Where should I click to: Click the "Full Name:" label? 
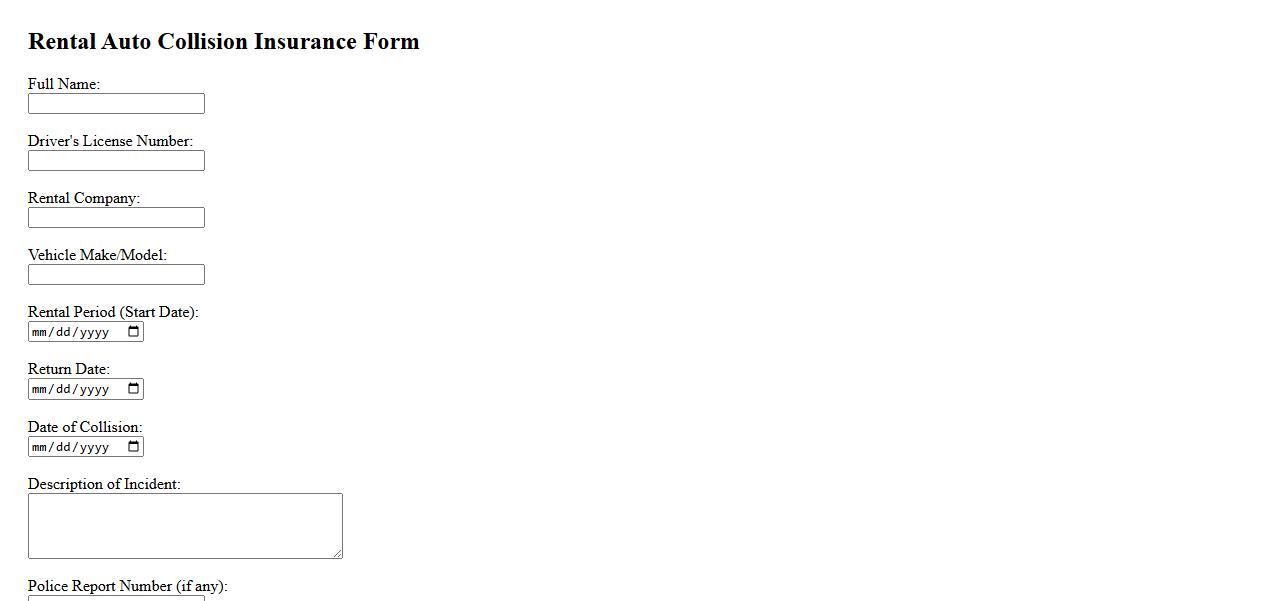(x=64, y=84)
